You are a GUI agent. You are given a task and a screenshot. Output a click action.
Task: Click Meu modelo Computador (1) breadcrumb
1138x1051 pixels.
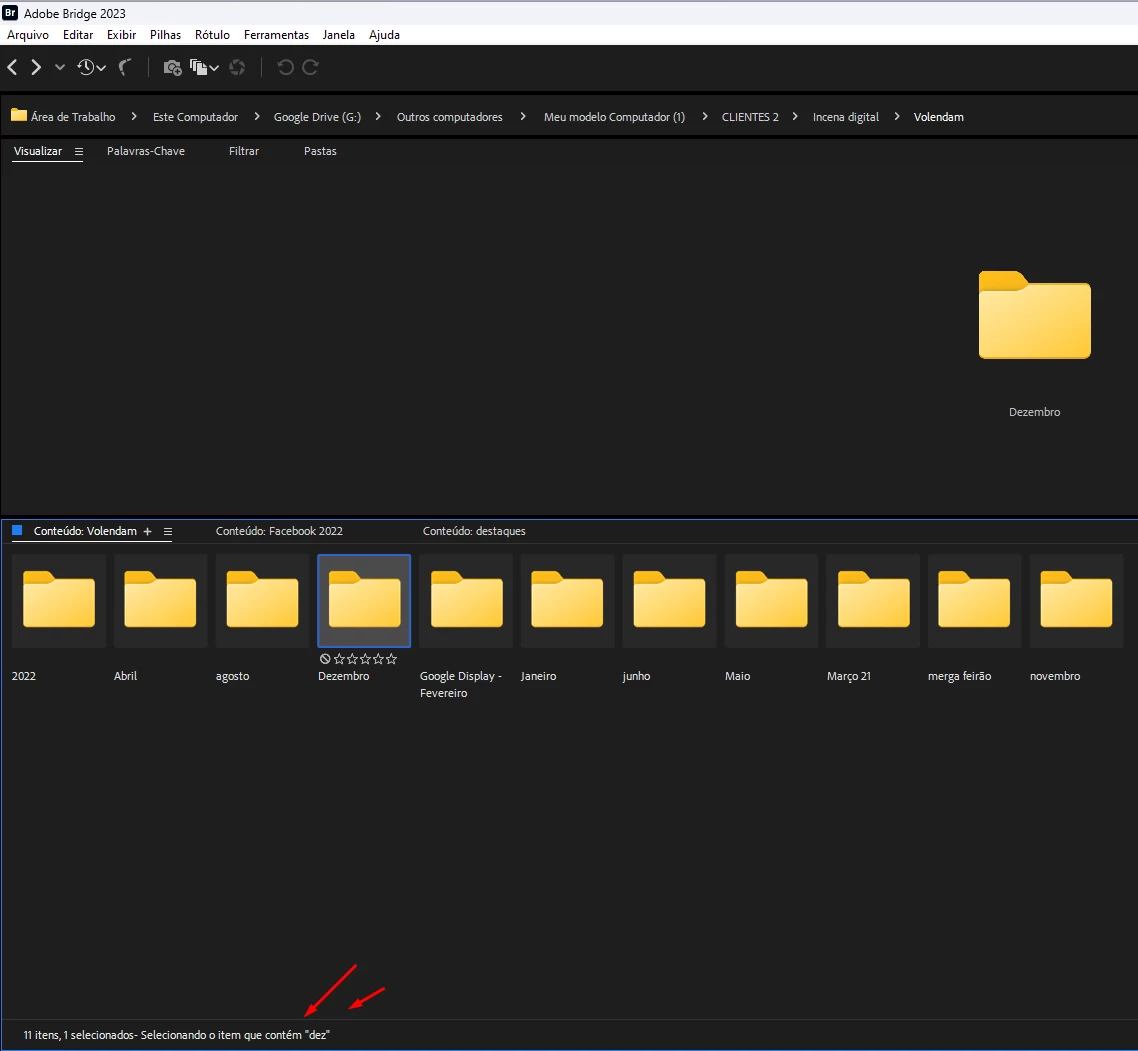click(x=614, y=117)
